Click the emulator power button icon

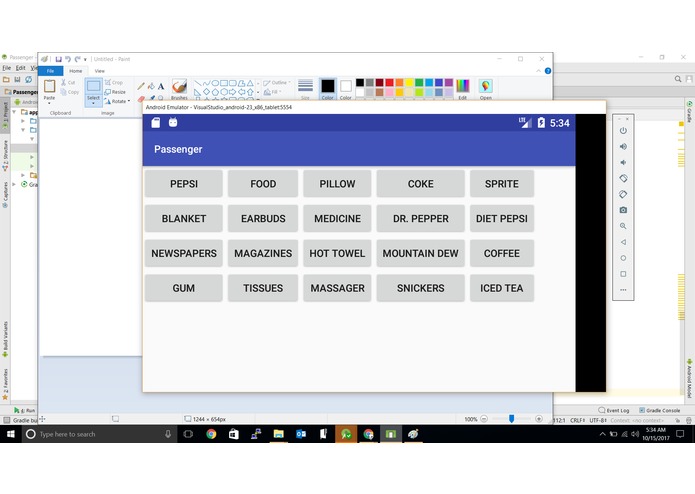[623, 131]
